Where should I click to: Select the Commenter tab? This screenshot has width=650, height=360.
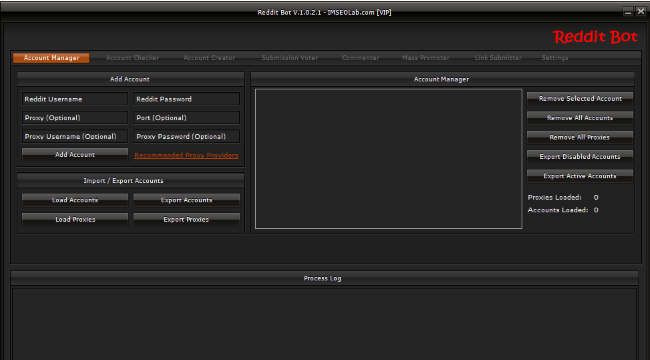[360, 58]
